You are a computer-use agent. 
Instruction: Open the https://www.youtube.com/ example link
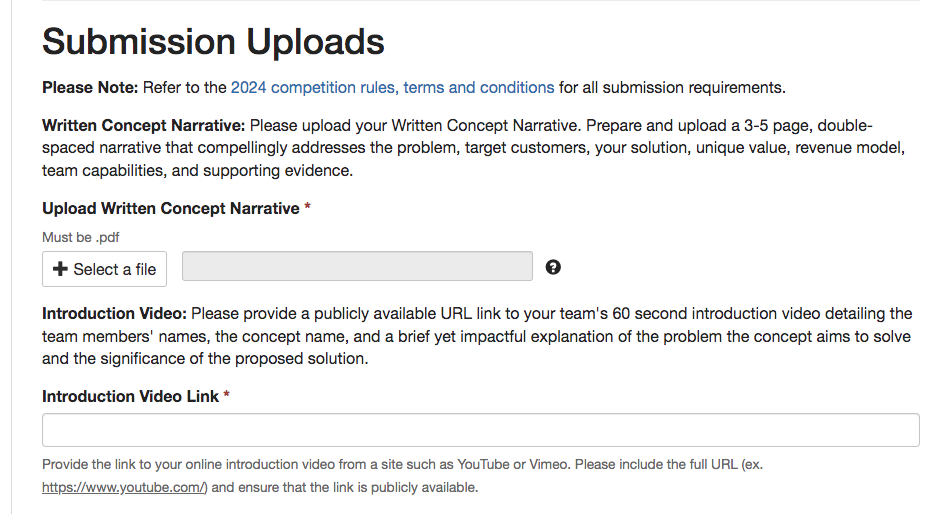pos(124,488)
